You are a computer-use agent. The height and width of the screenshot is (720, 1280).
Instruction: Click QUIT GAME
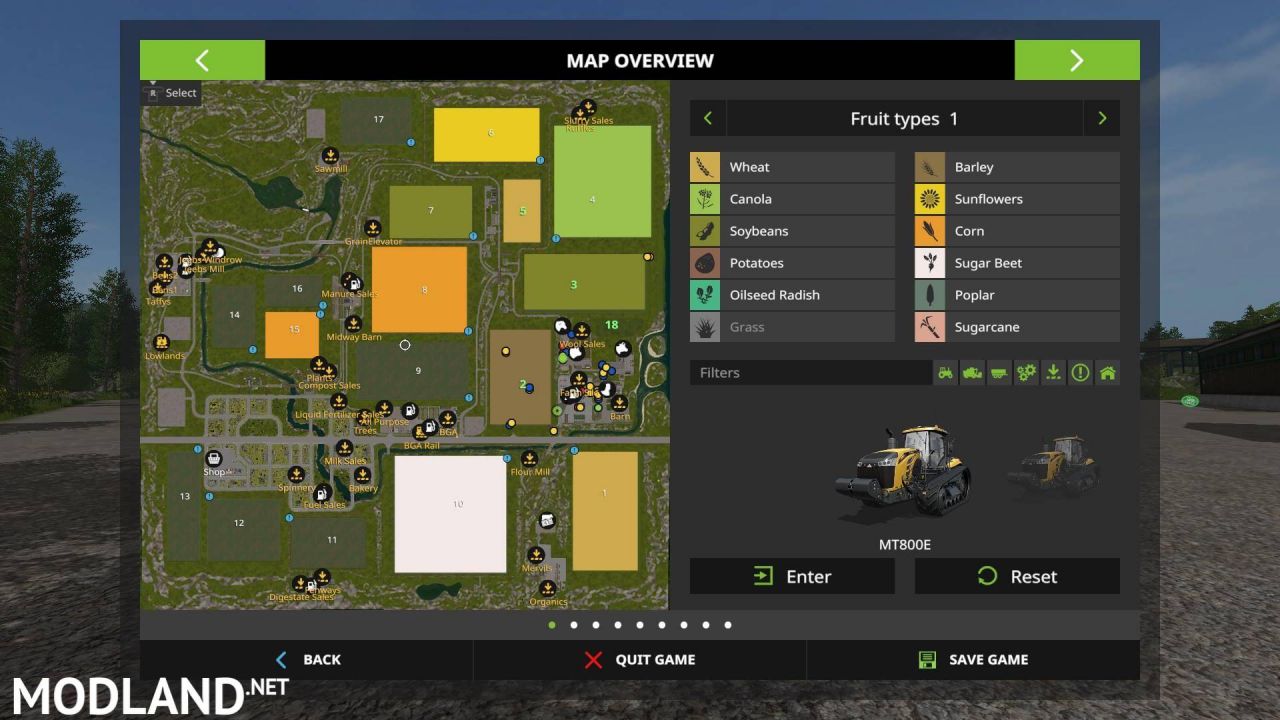[640, 660]
